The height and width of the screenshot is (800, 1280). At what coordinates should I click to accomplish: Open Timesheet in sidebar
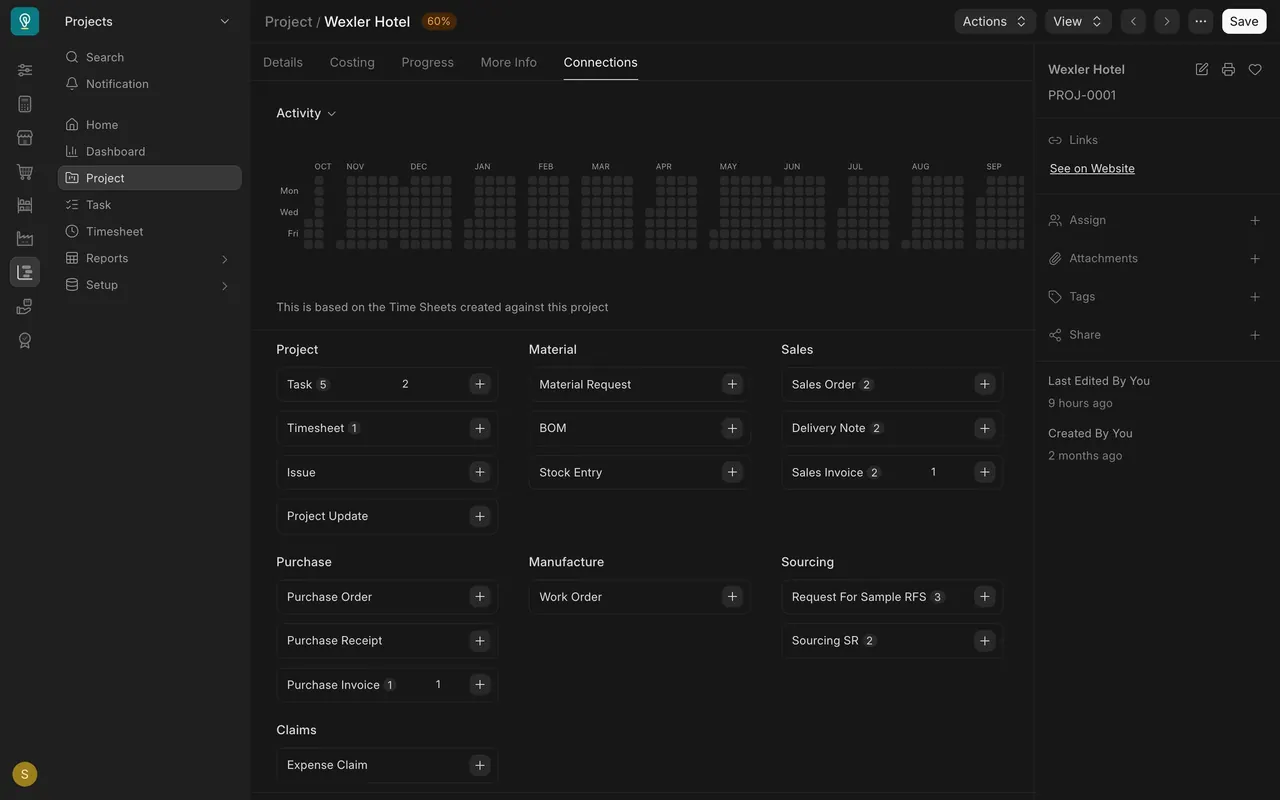point(150,231)
